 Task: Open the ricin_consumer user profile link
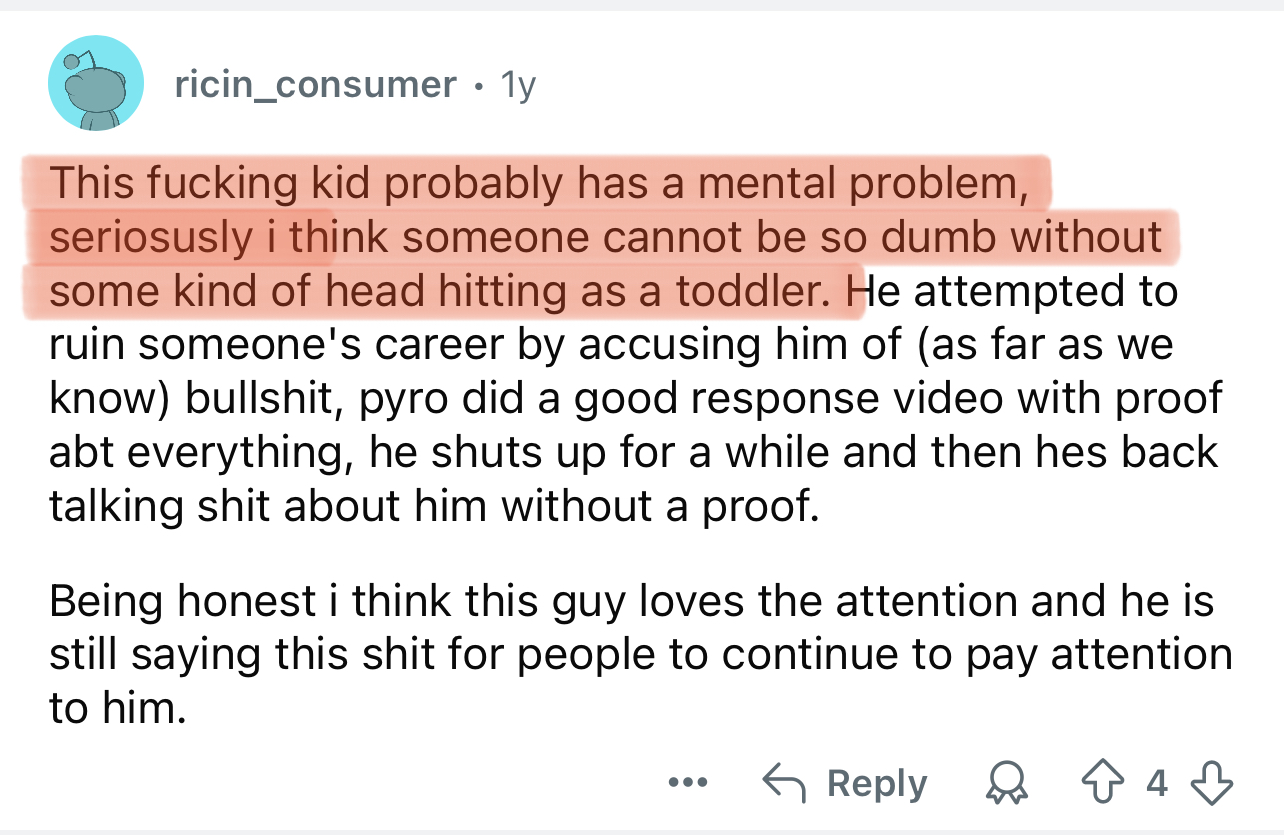point(315,85)
